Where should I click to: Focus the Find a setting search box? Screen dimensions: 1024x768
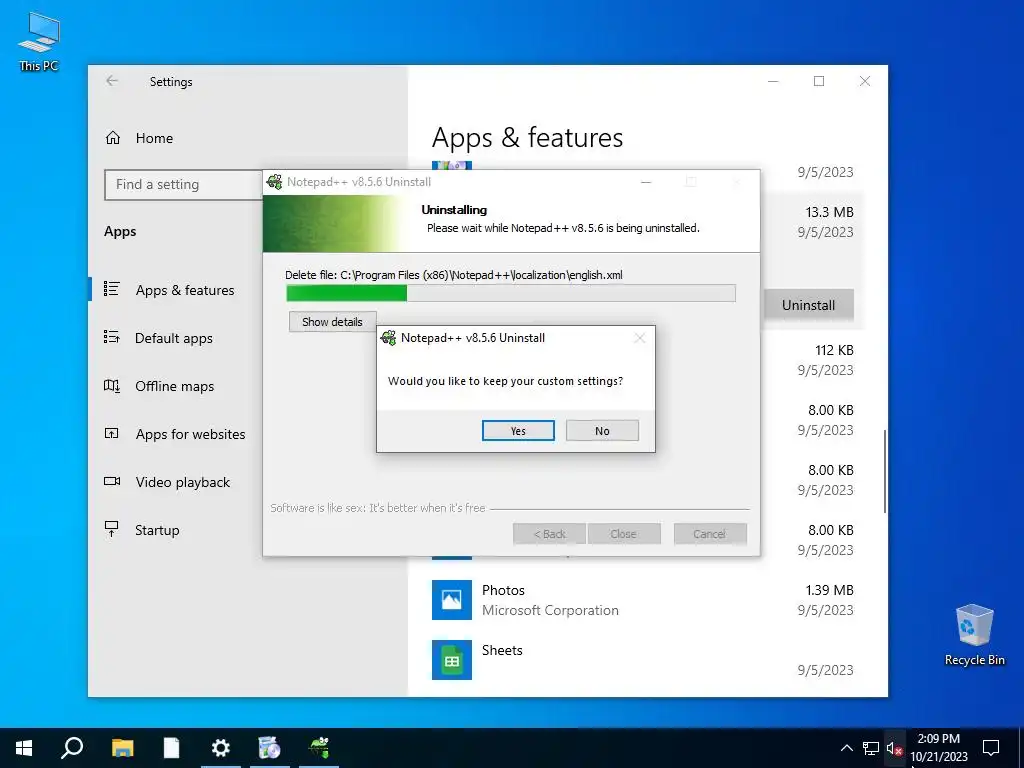tap(183, 185)
